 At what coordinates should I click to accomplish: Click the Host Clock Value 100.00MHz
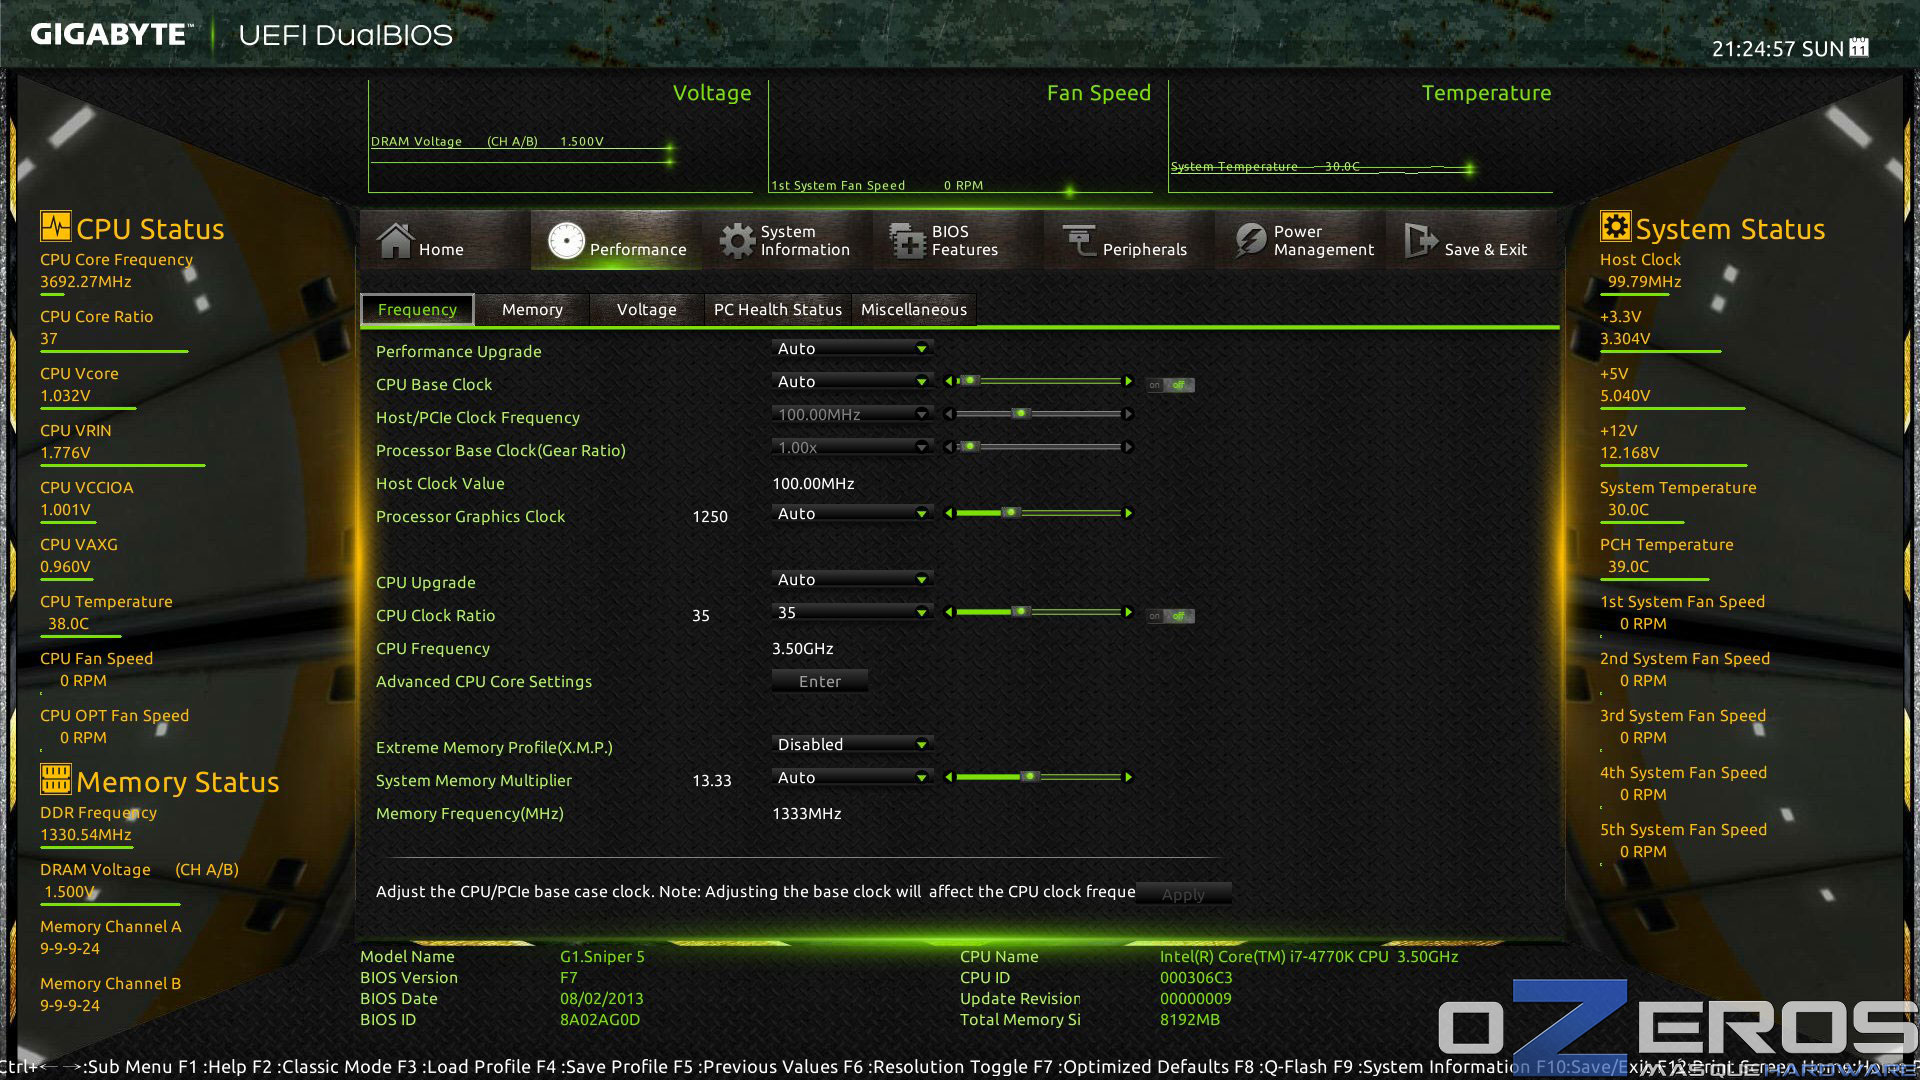click(813, 483)
